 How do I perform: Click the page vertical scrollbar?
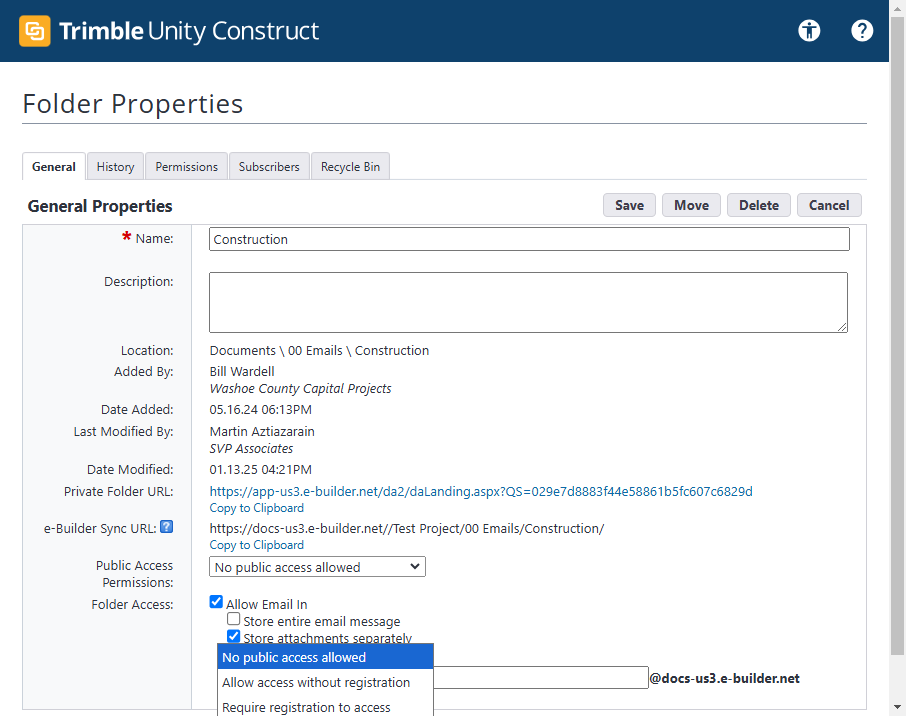click(897, 335)
